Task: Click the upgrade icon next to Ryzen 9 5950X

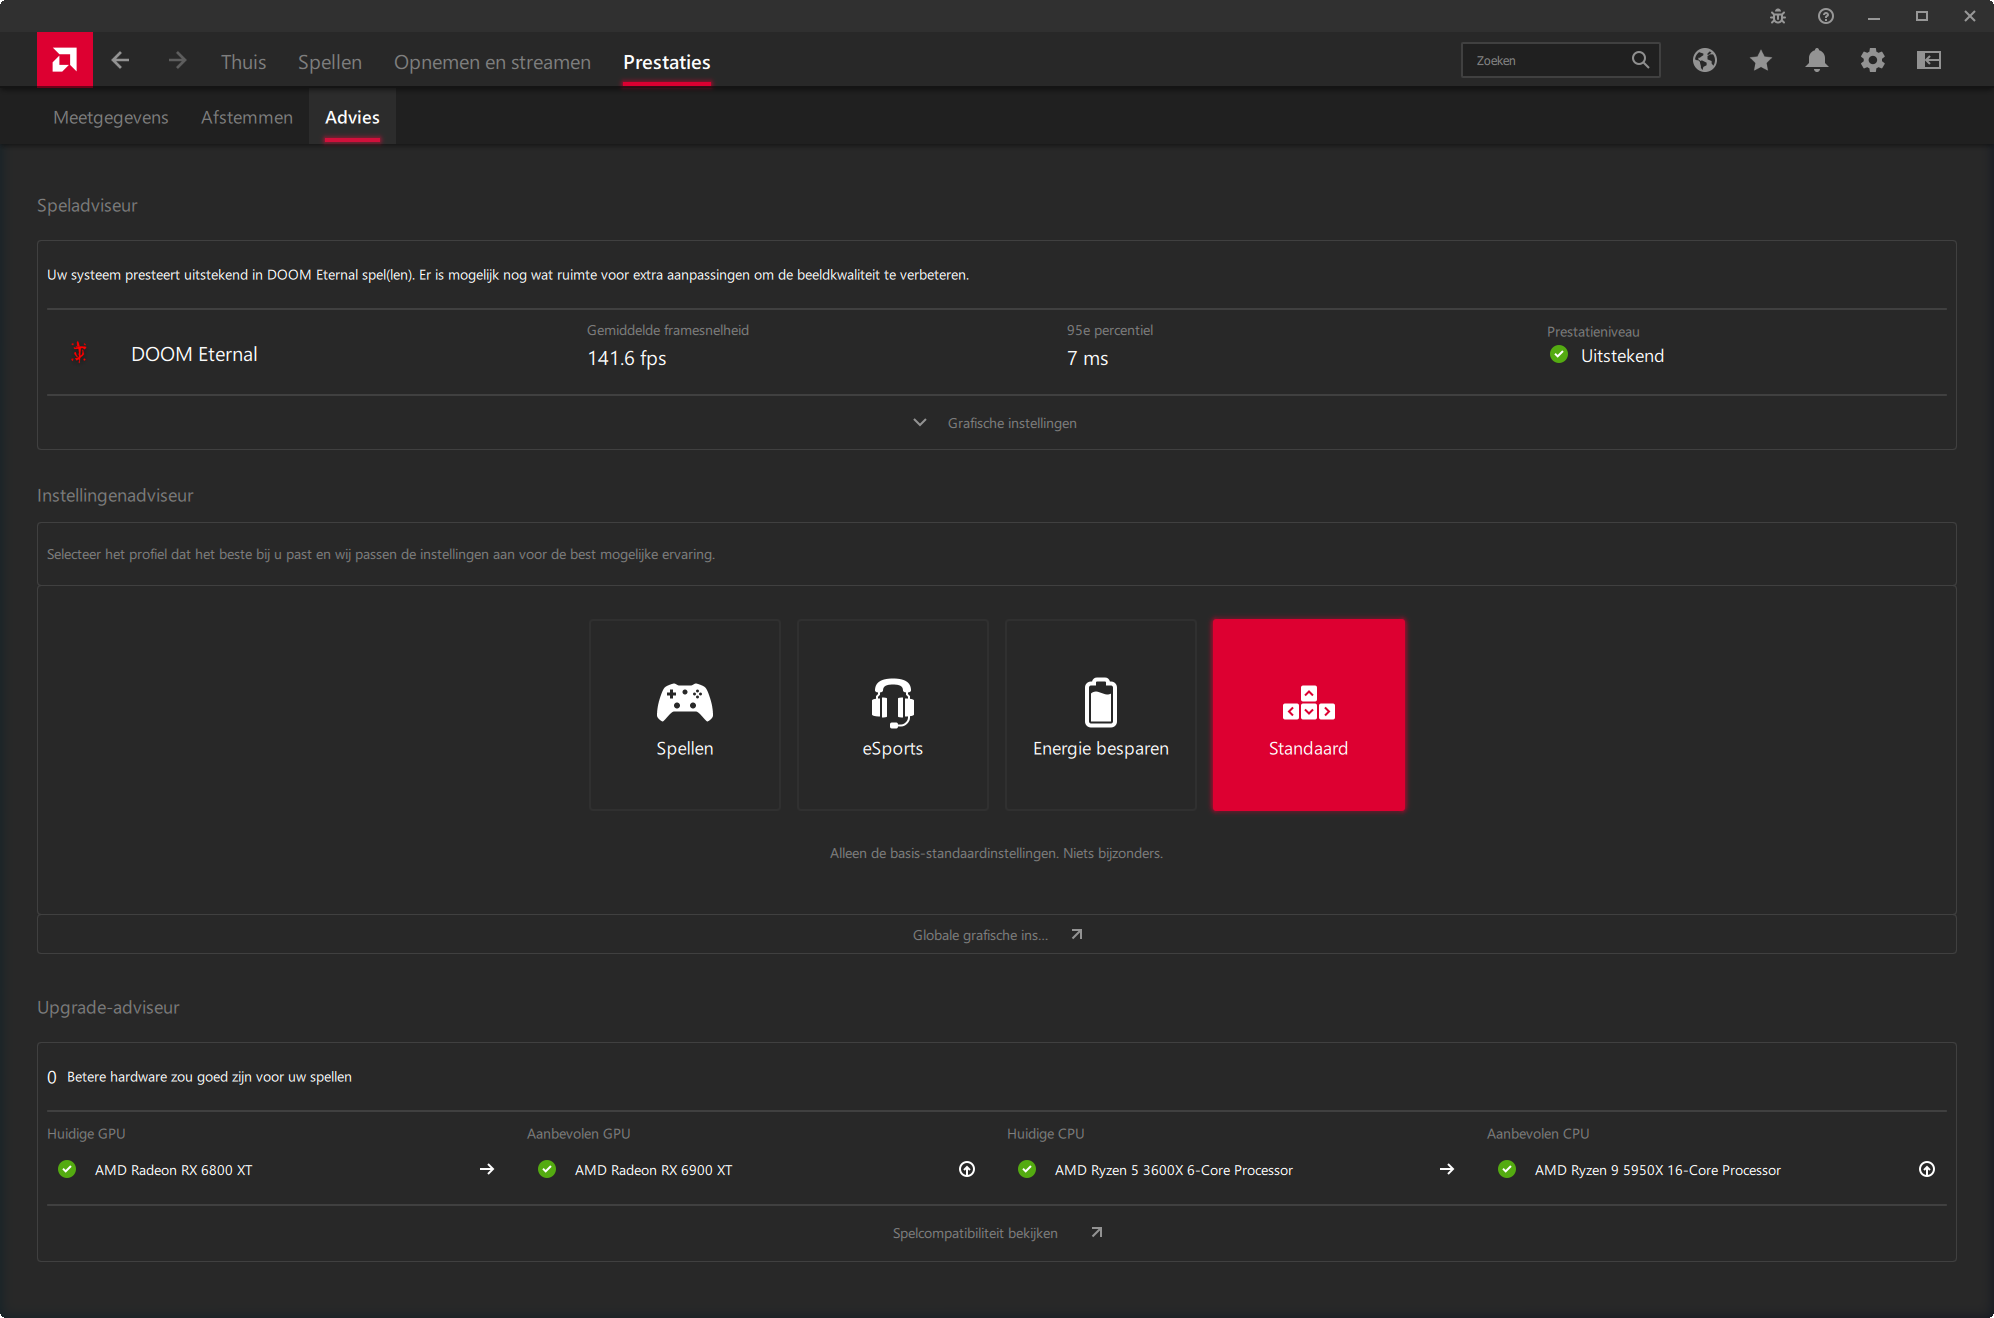Action: click(x=1927, y=1169)
